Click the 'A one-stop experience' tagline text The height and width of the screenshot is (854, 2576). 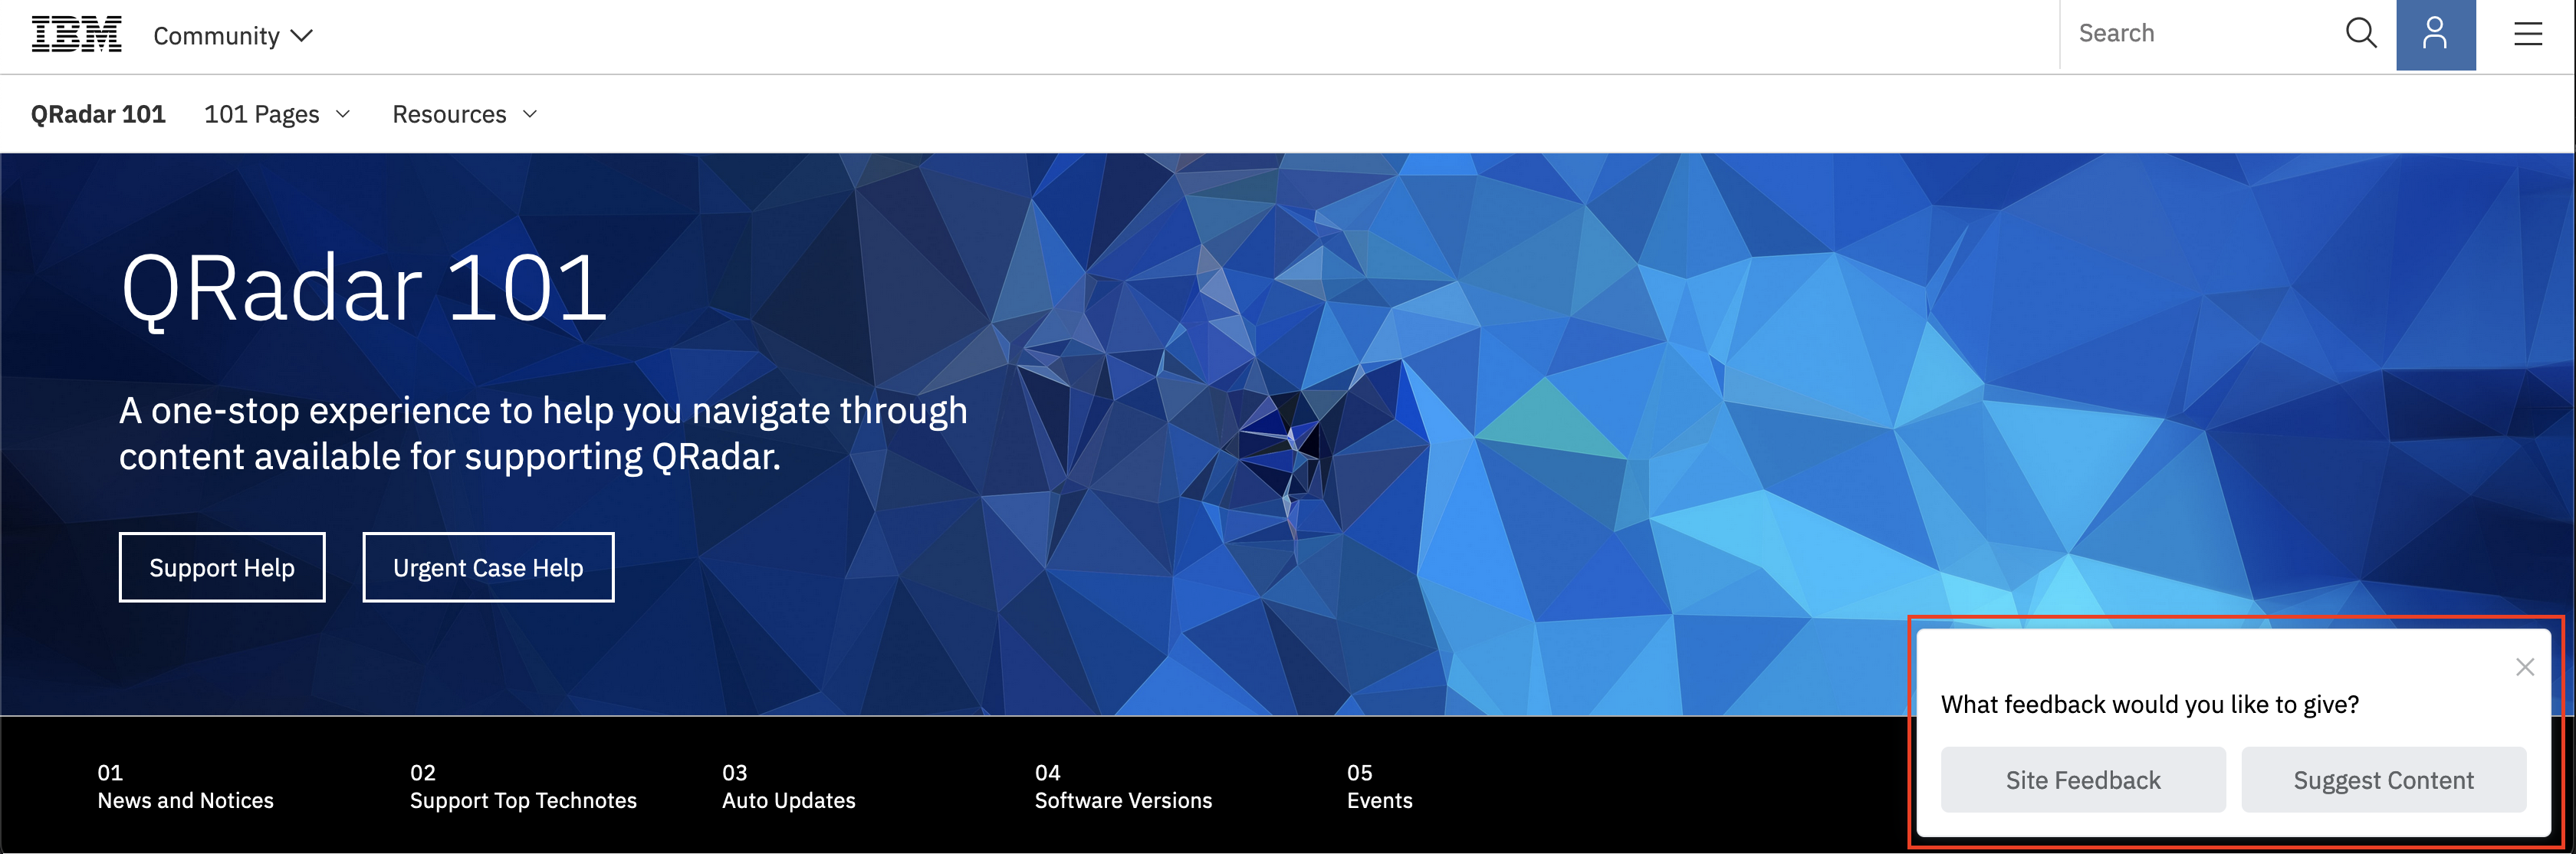click(543, 433)
